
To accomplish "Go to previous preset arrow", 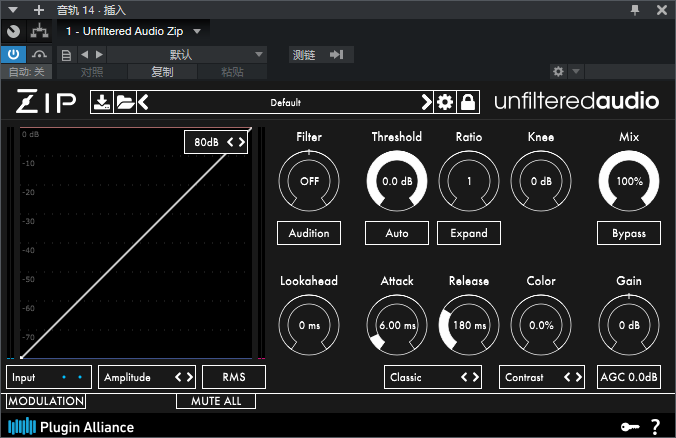I will [143, 102].
